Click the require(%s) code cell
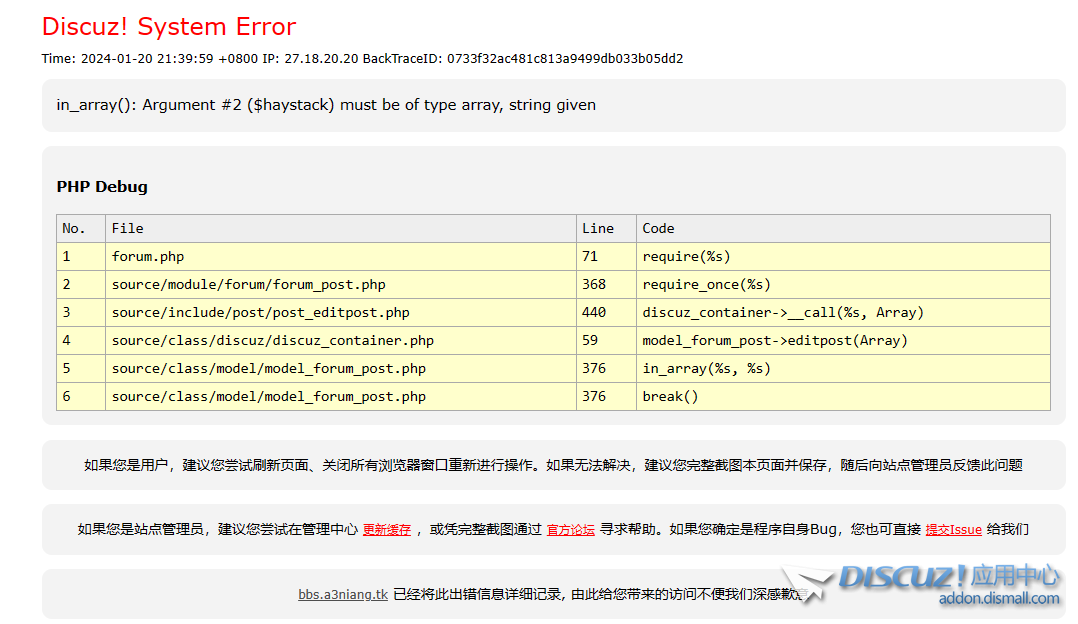The image size is (1078, 624). [843, 256]
